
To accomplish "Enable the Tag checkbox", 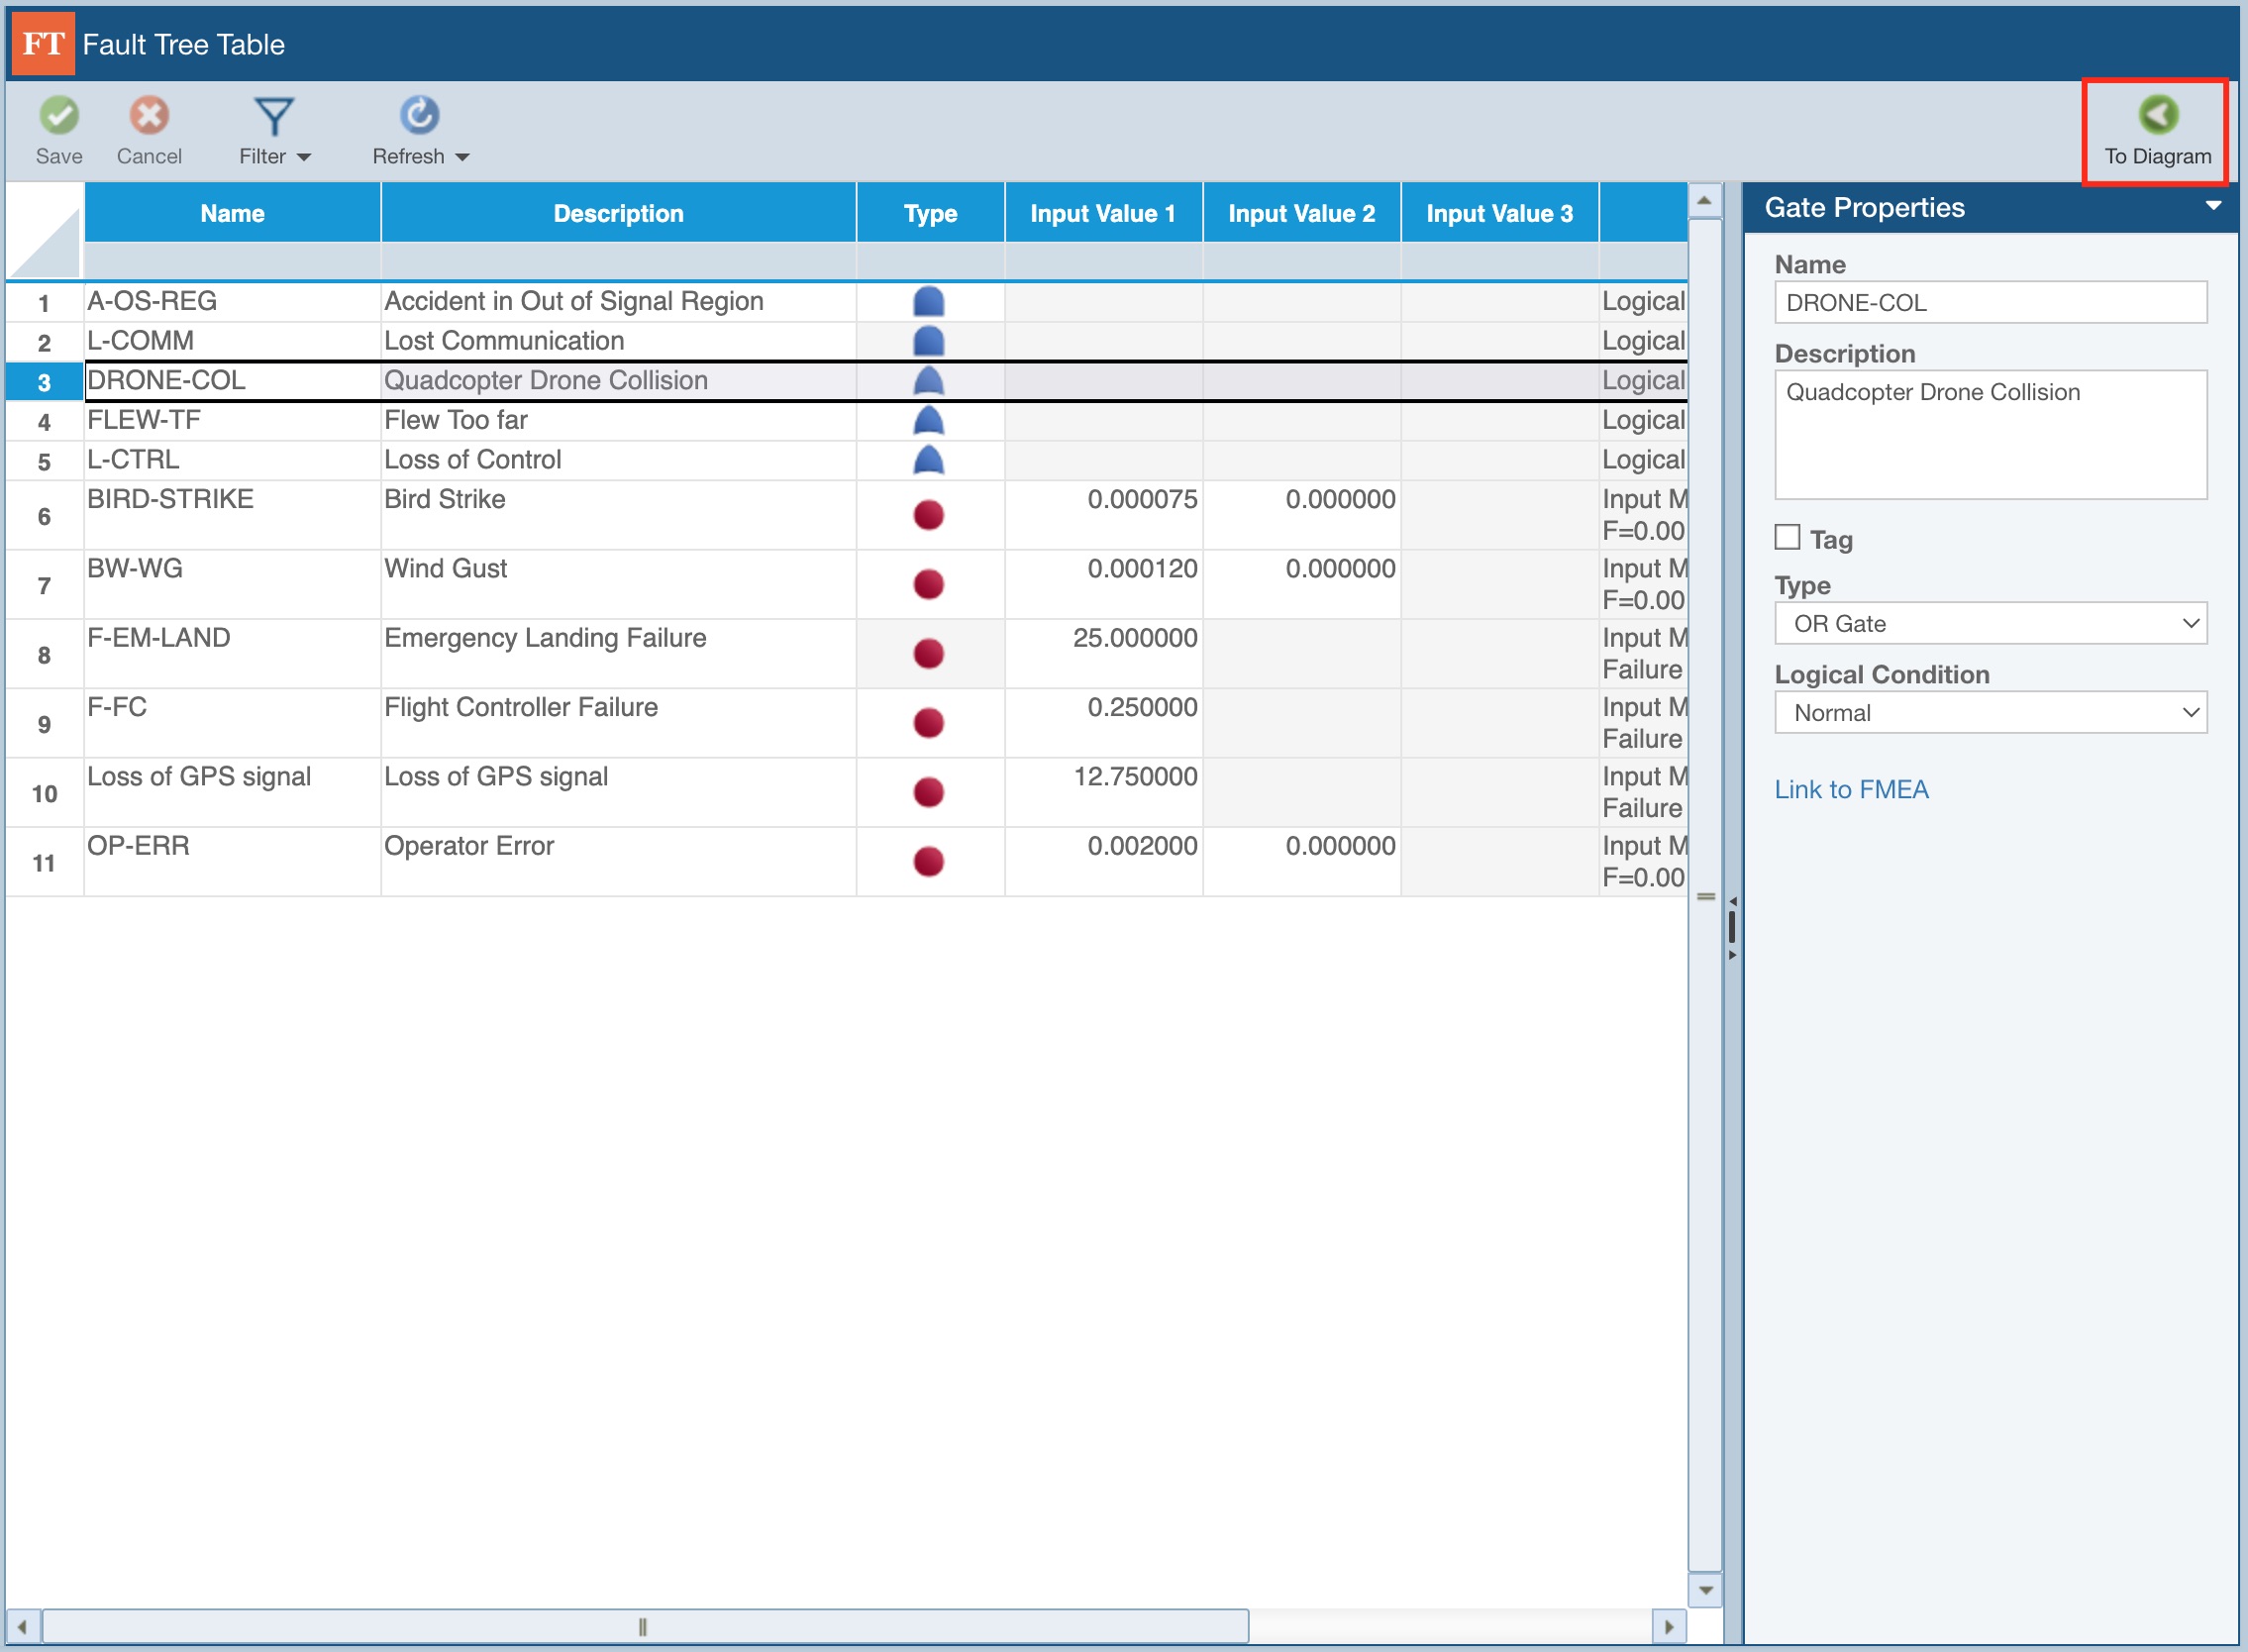I will (1787, 538).
